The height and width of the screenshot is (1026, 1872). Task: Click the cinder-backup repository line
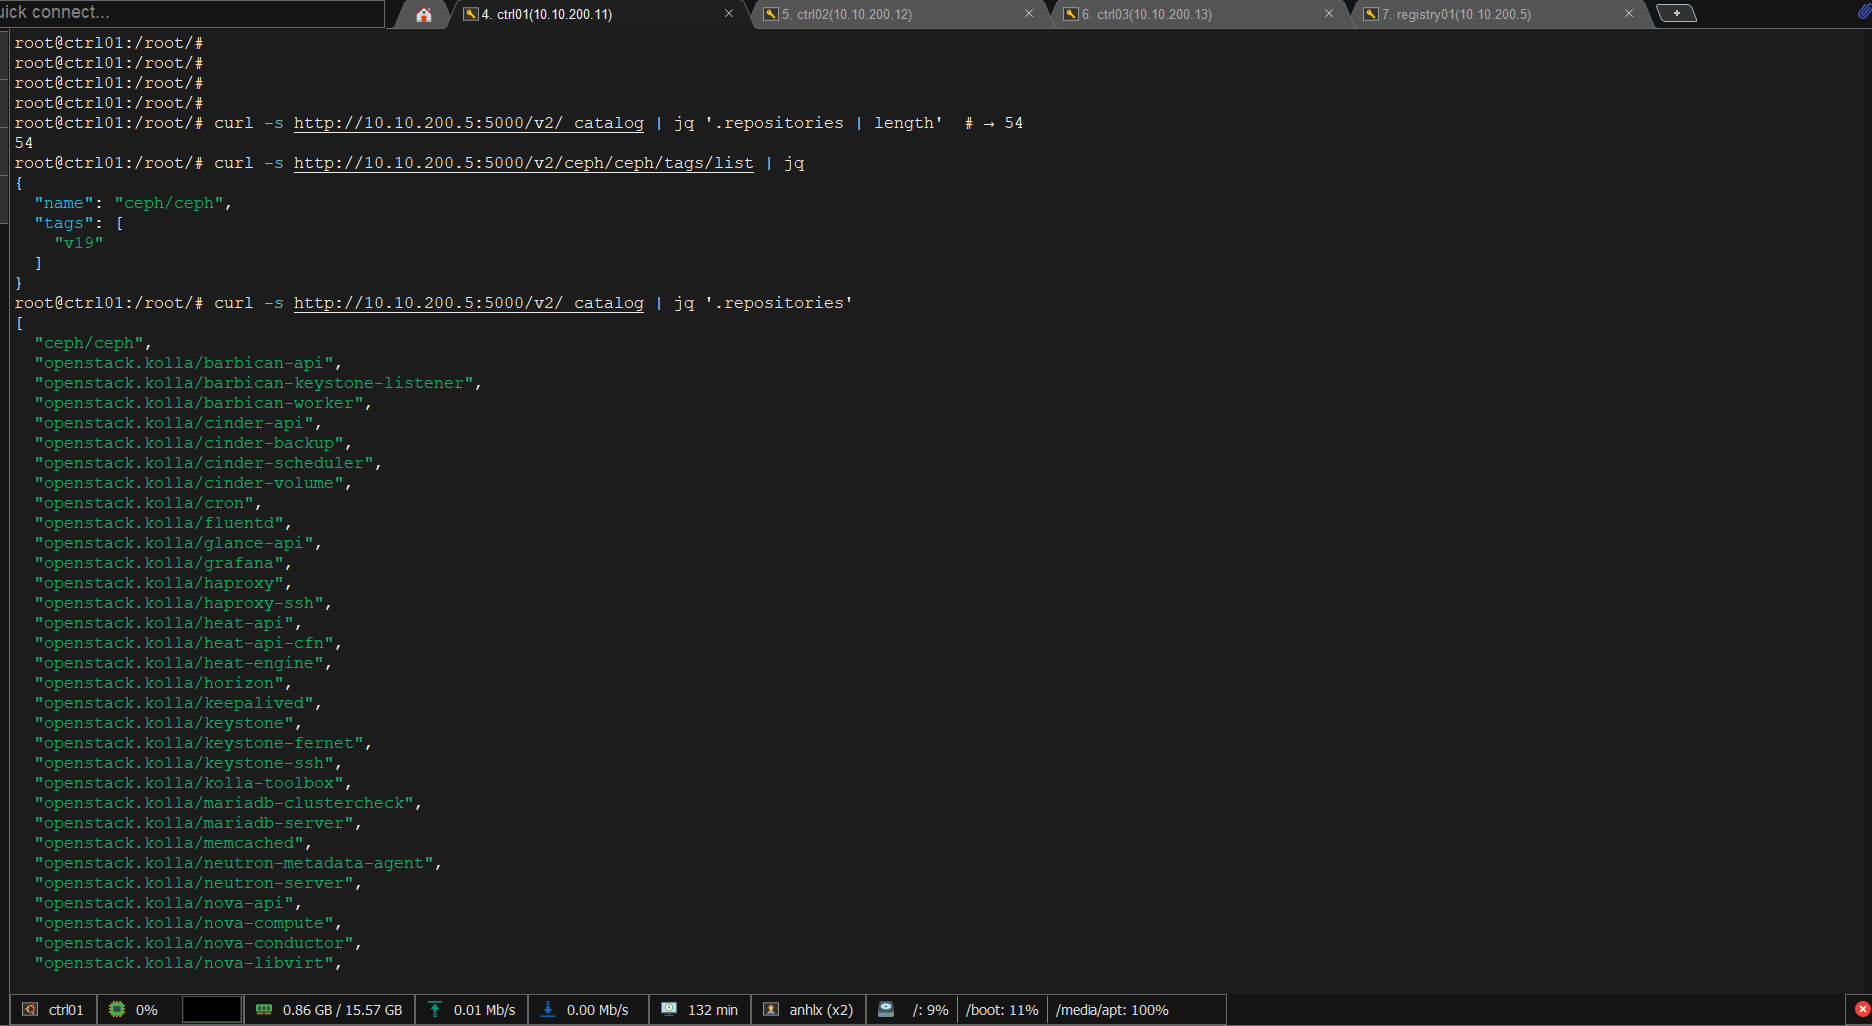coord(193,443)
